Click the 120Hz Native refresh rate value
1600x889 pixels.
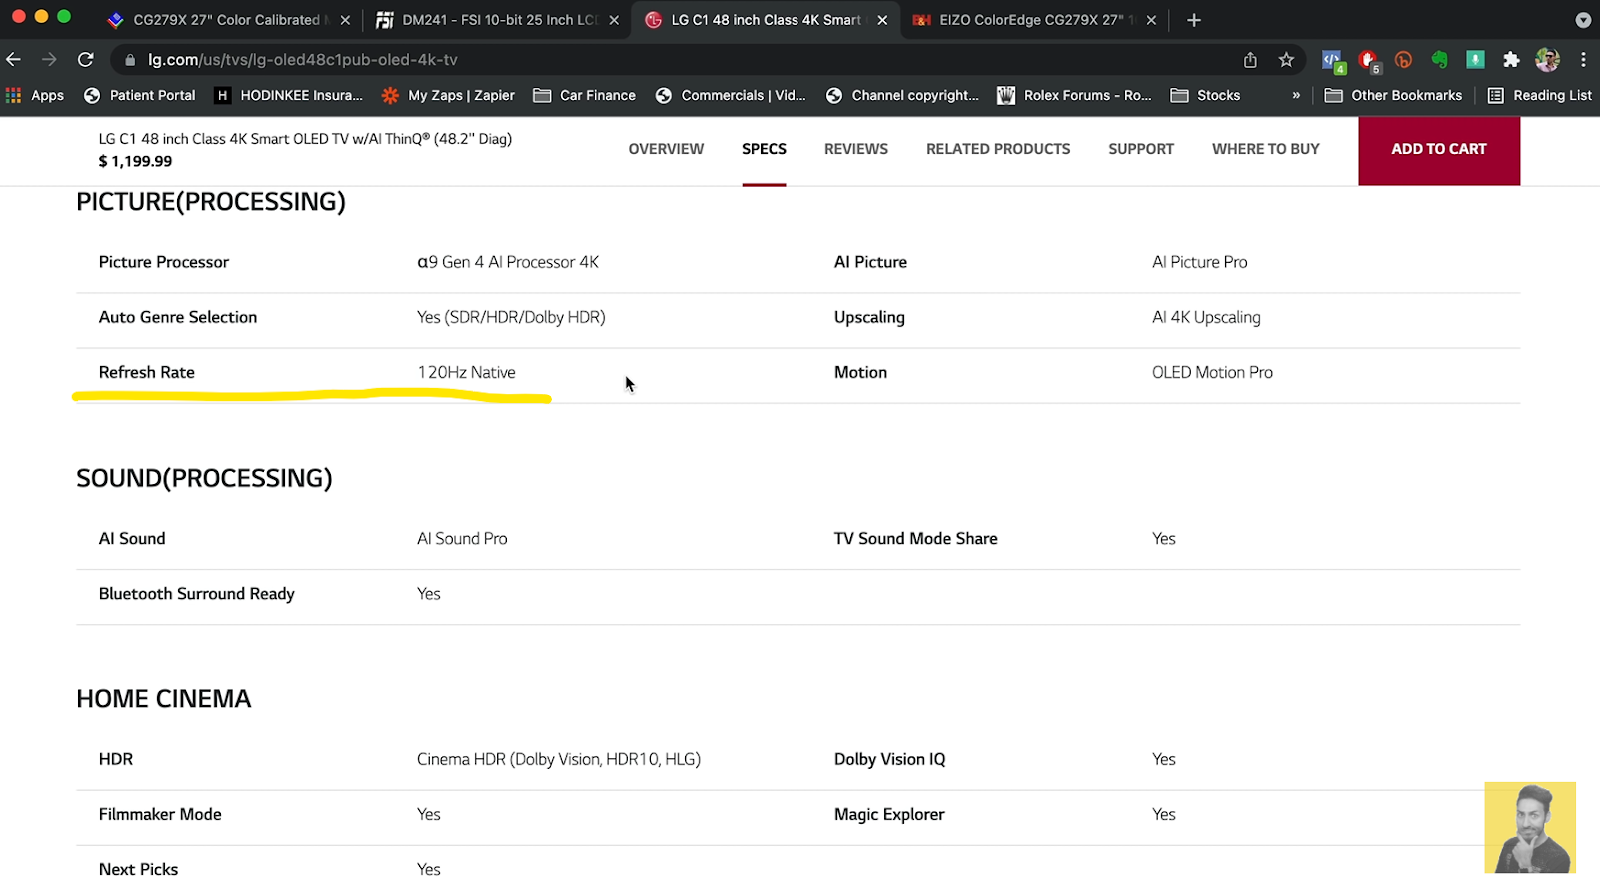[x=466, y=372]
